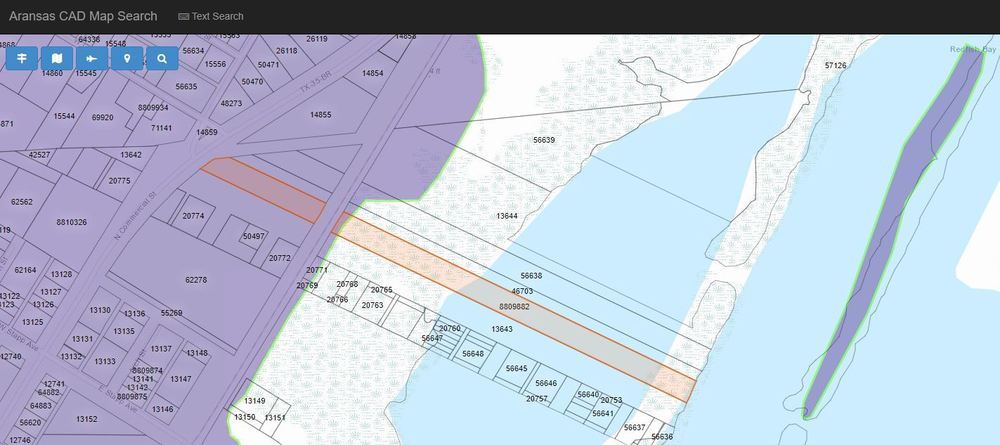Toggle aerial imagery with the jet icon
This screenshot has width=1000, height=445.
pyautogui.click(x=92, y=59)
